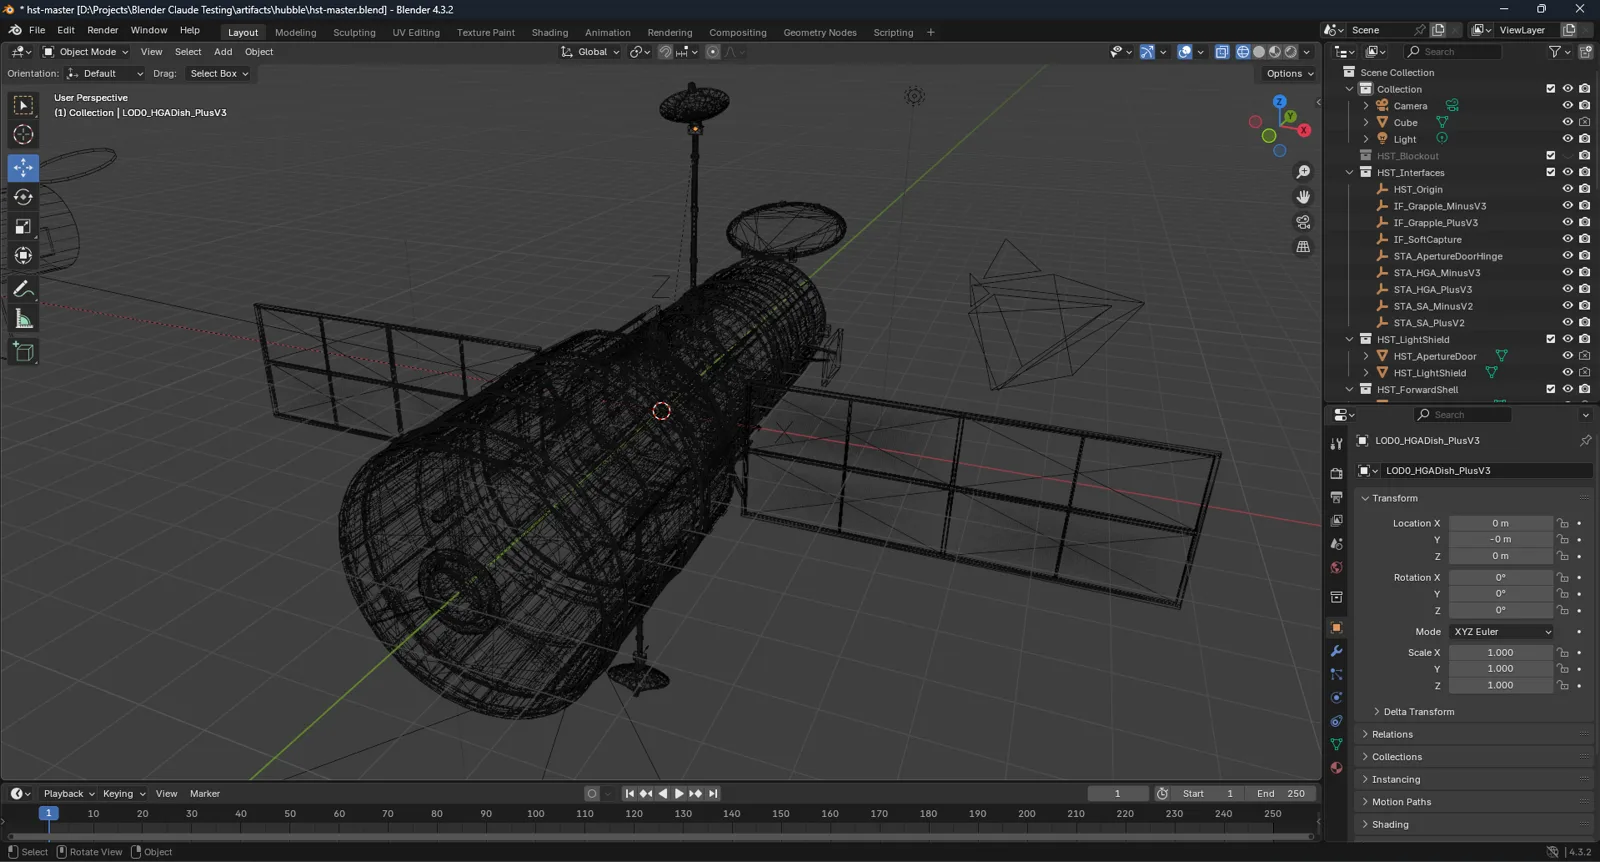Viewport: 1600px width, 862px height.
Task: Select the Add Cube tool
Action: pyautogui.click(x=23, y=351)
